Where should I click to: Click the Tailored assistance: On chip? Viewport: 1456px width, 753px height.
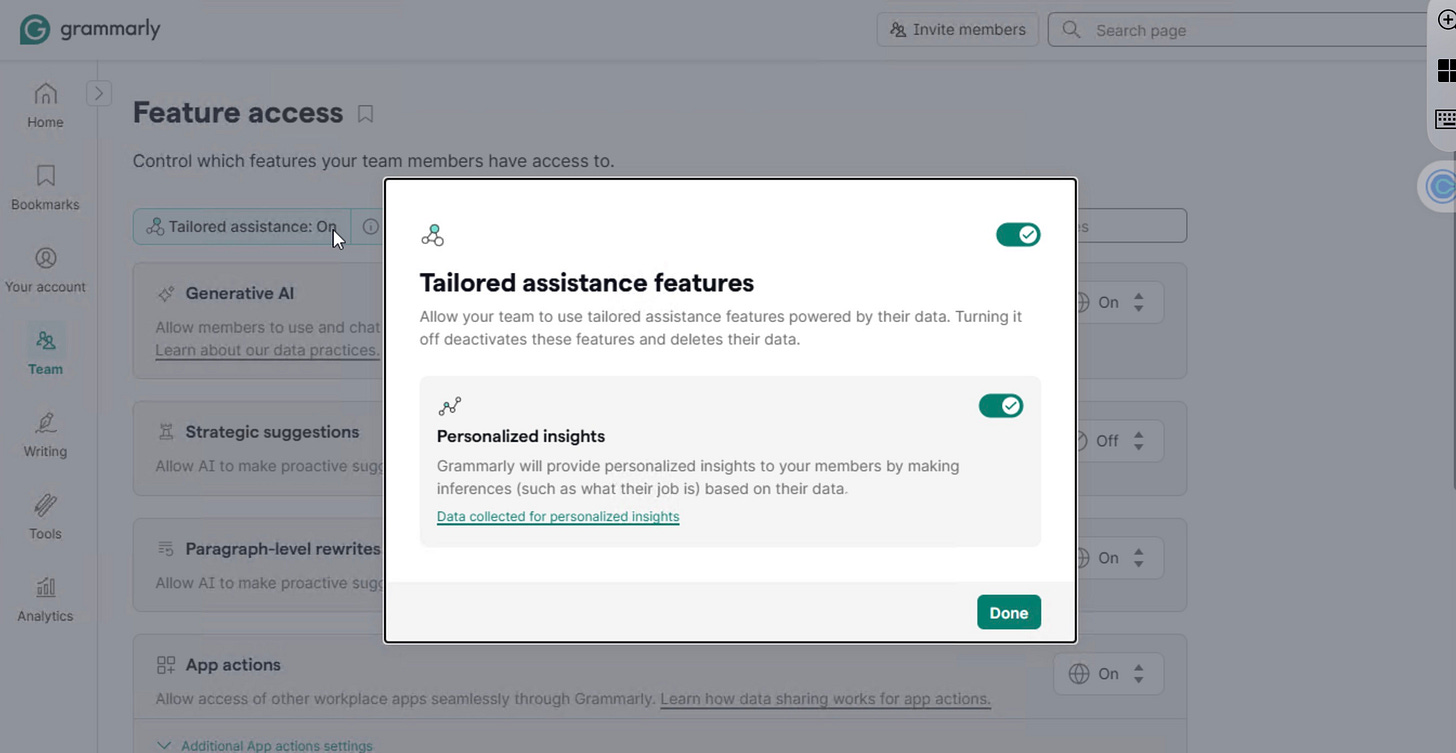[x=242, y=227]
